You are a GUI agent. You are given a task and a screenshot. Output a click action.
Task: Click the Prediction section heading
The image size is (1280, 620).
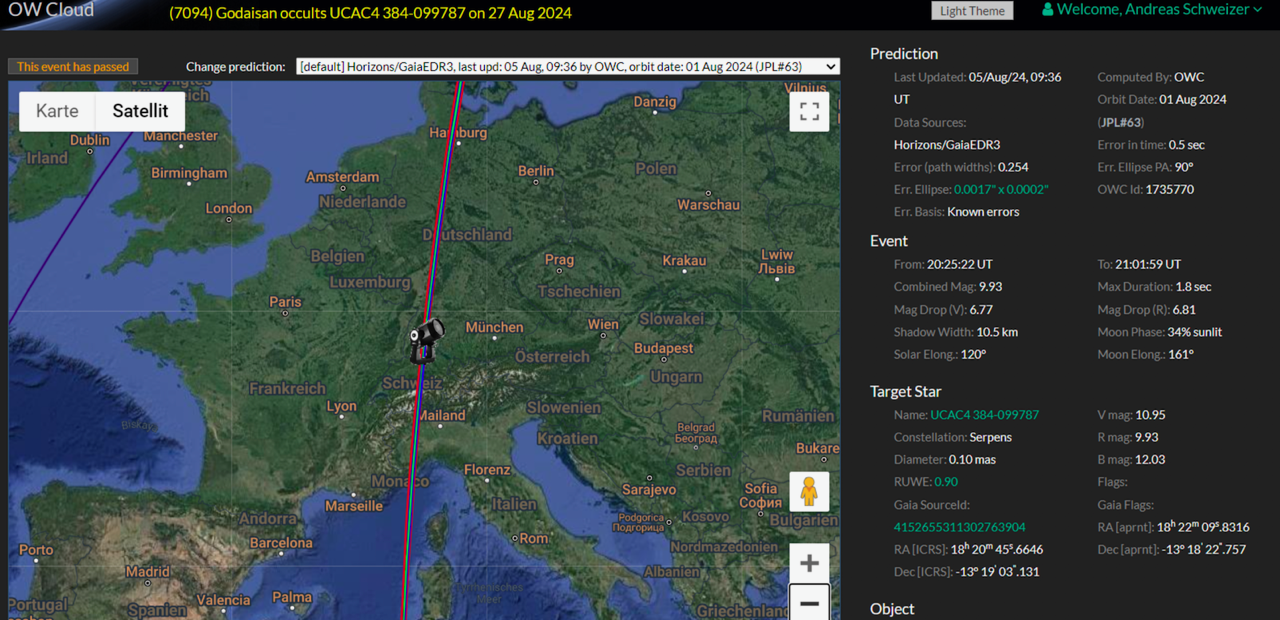pos(904,54)
